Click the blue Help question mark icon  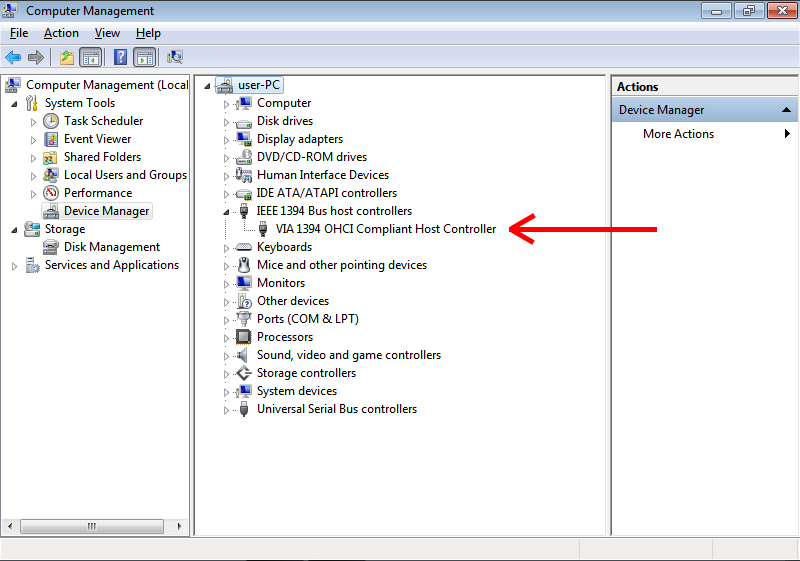(120, 57)
